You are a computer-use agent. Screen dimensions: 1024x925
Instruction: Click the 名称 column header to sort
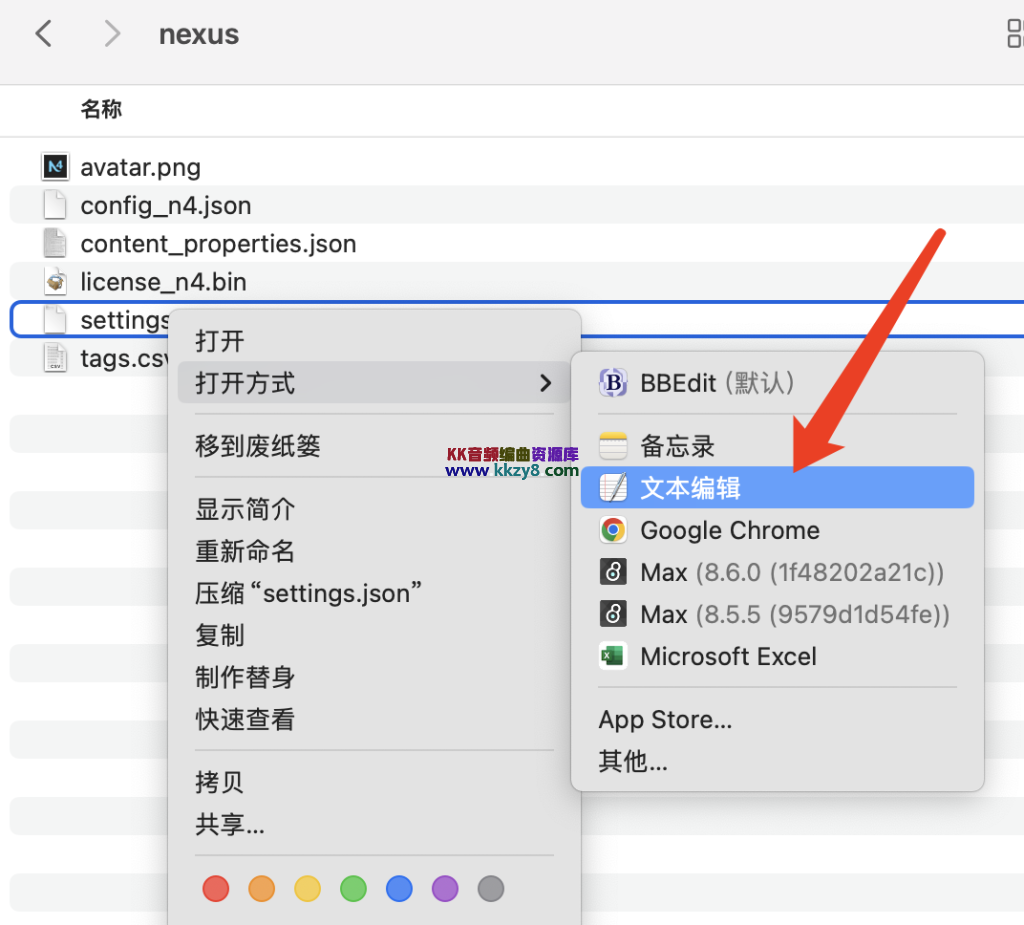tap(101, 110)
